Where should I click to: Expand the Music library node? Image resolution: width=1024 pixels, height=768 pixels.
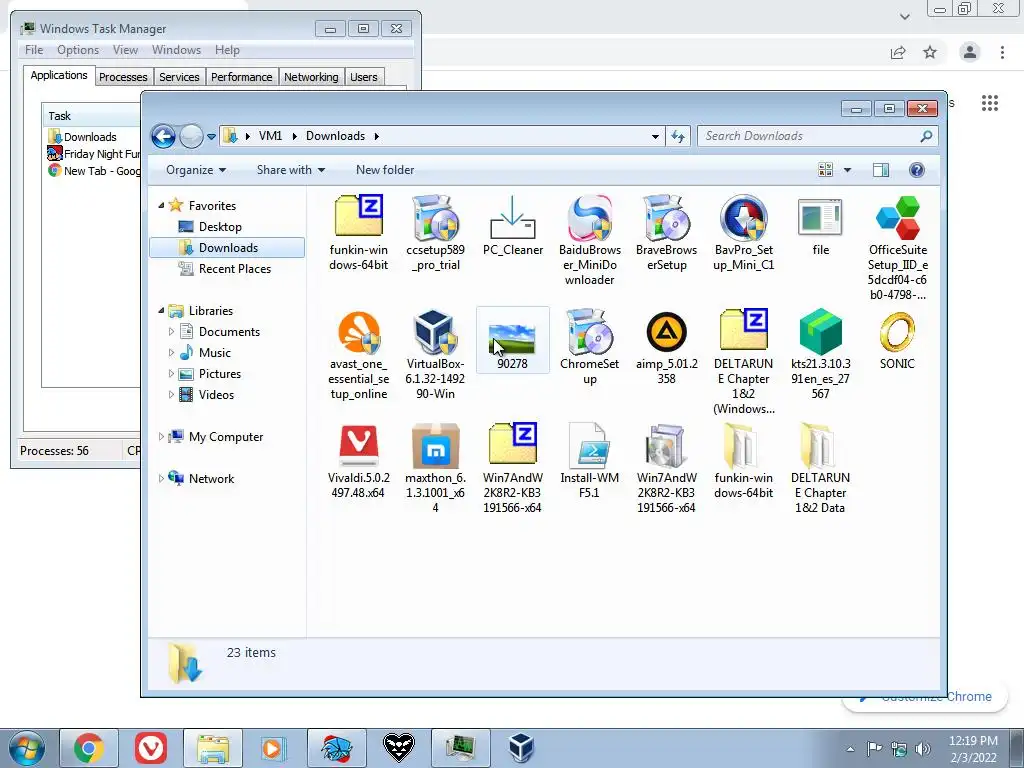click(171, 353)
